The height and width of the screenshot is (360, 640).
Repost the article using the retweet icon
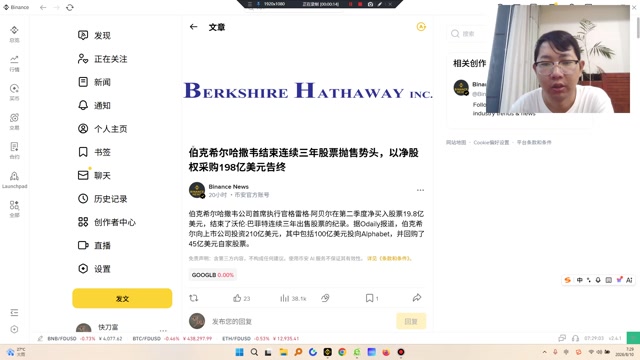(x=193, y=298)
